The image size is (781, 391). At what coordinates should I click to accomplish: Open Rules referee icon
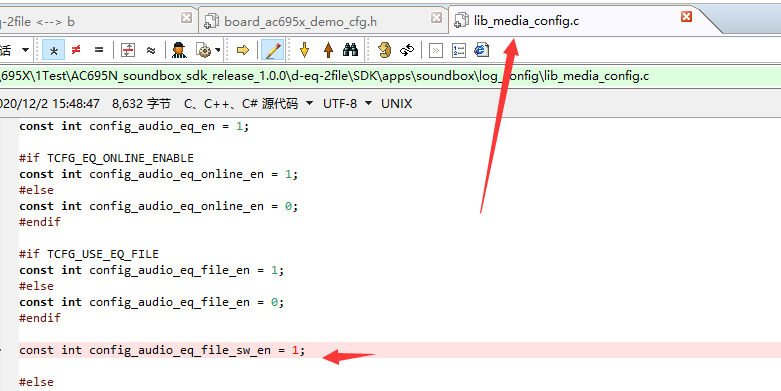(179, 50)
